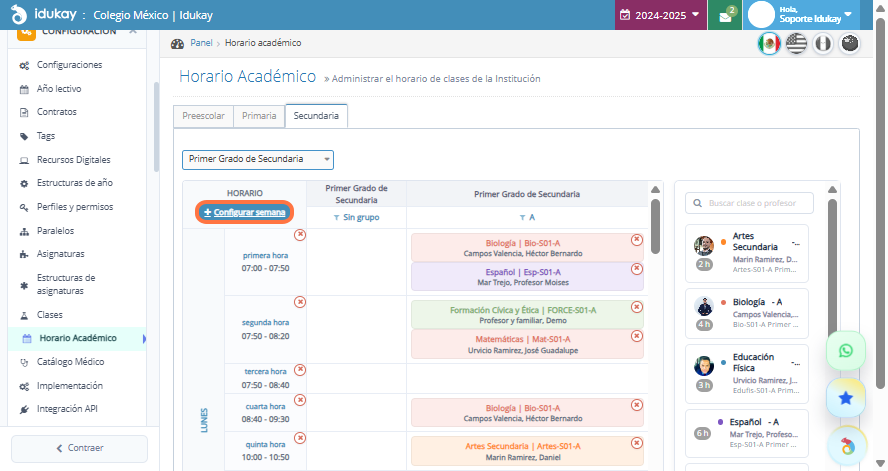The height and width of the screenshot is (471, 888).
Task: Click the Biología | Bio-S01-A block at primera hora
Action: [527, 248]
